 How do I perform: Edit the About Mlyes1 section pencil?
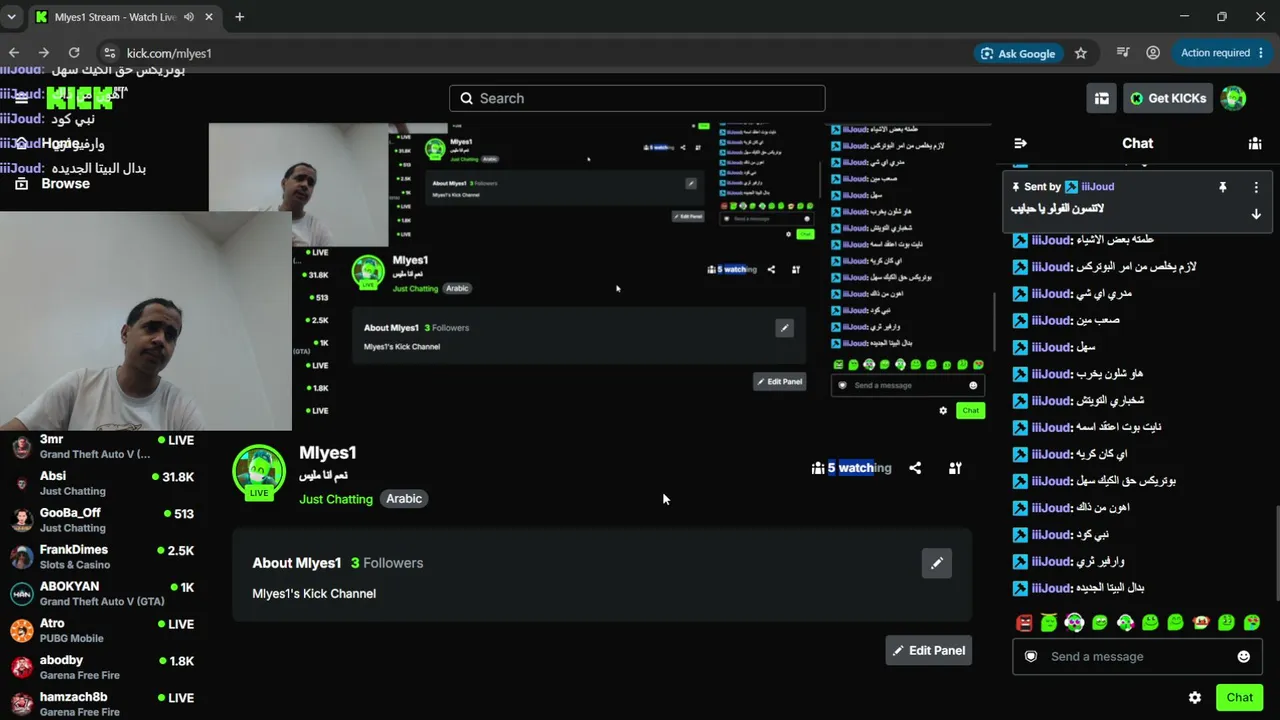click(937, 563)
